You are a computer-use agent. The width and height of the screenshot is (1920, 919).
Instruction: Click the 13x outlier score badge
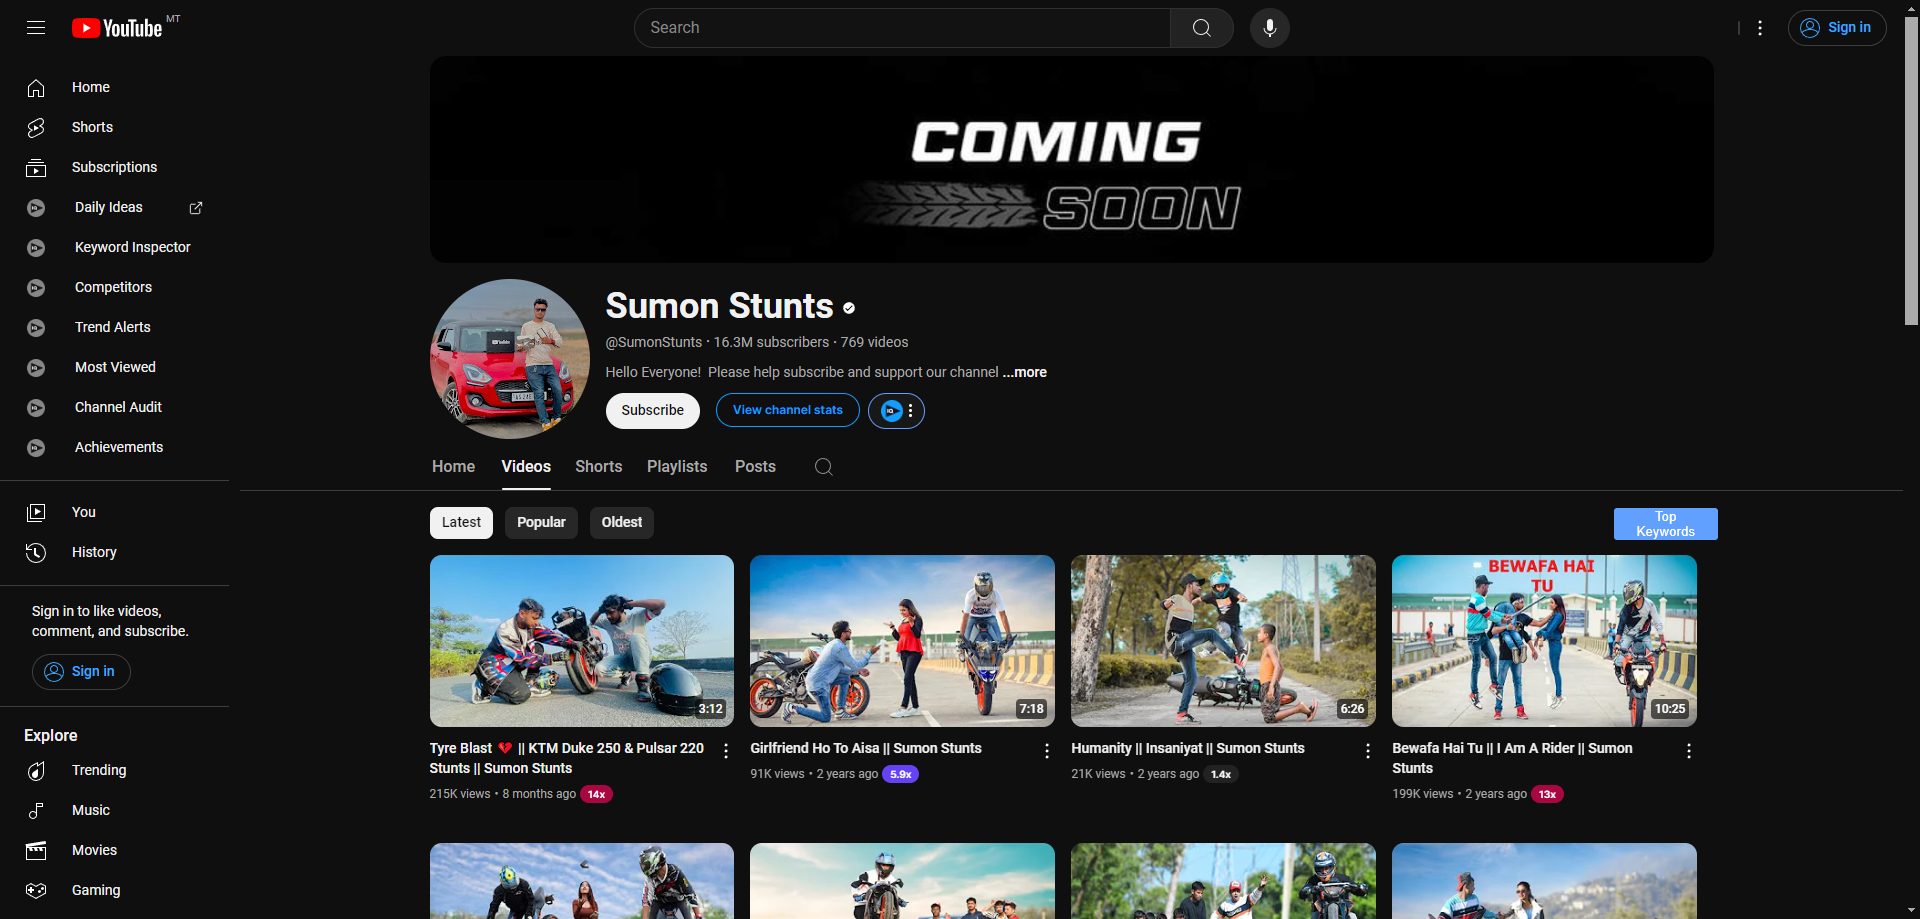(1547, 794)
